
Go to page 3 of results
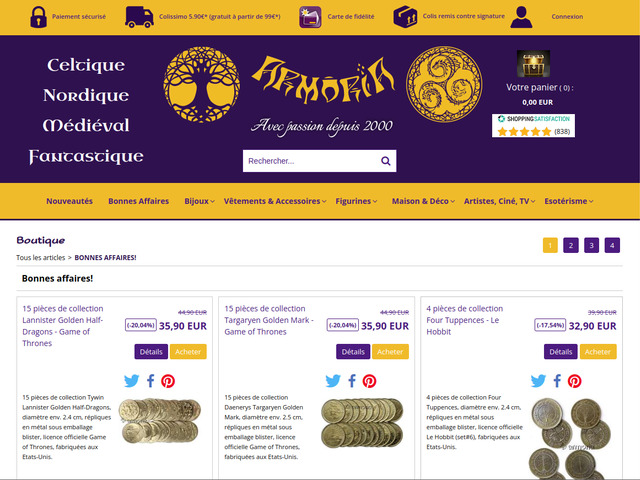click(591, 245)
